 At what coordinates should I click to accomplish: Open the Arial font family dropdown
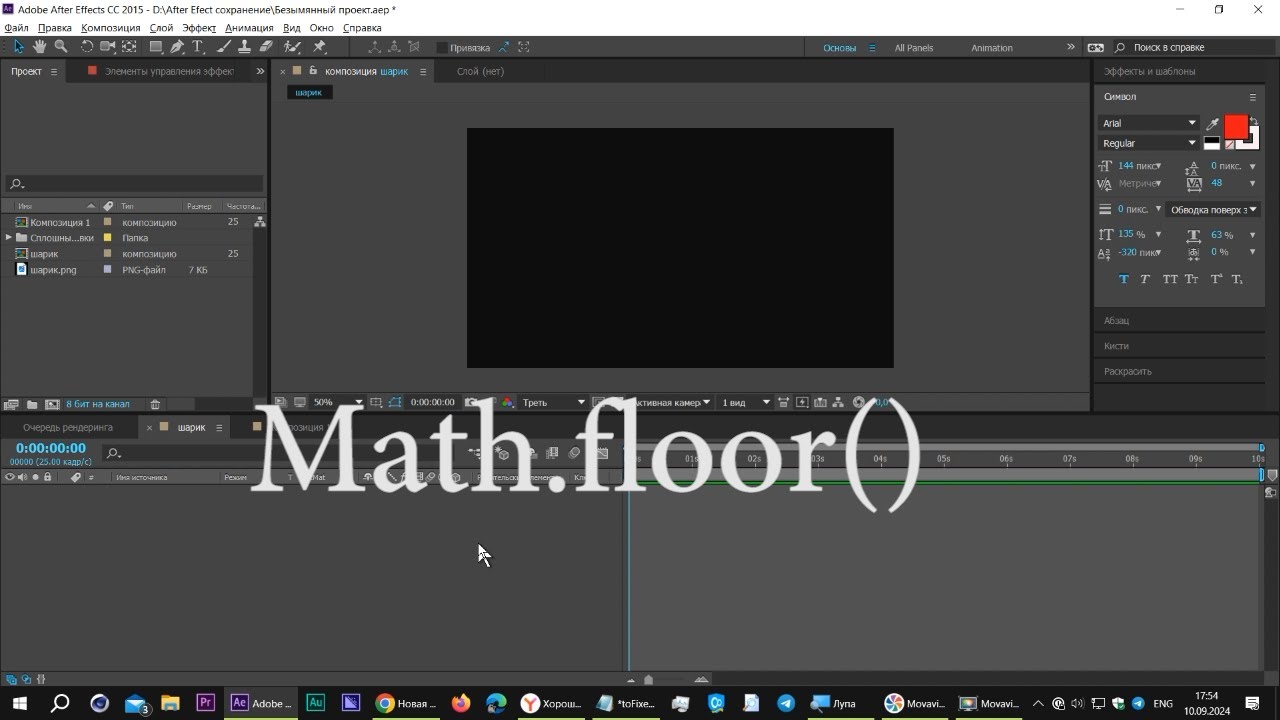tap(1148, 123)
